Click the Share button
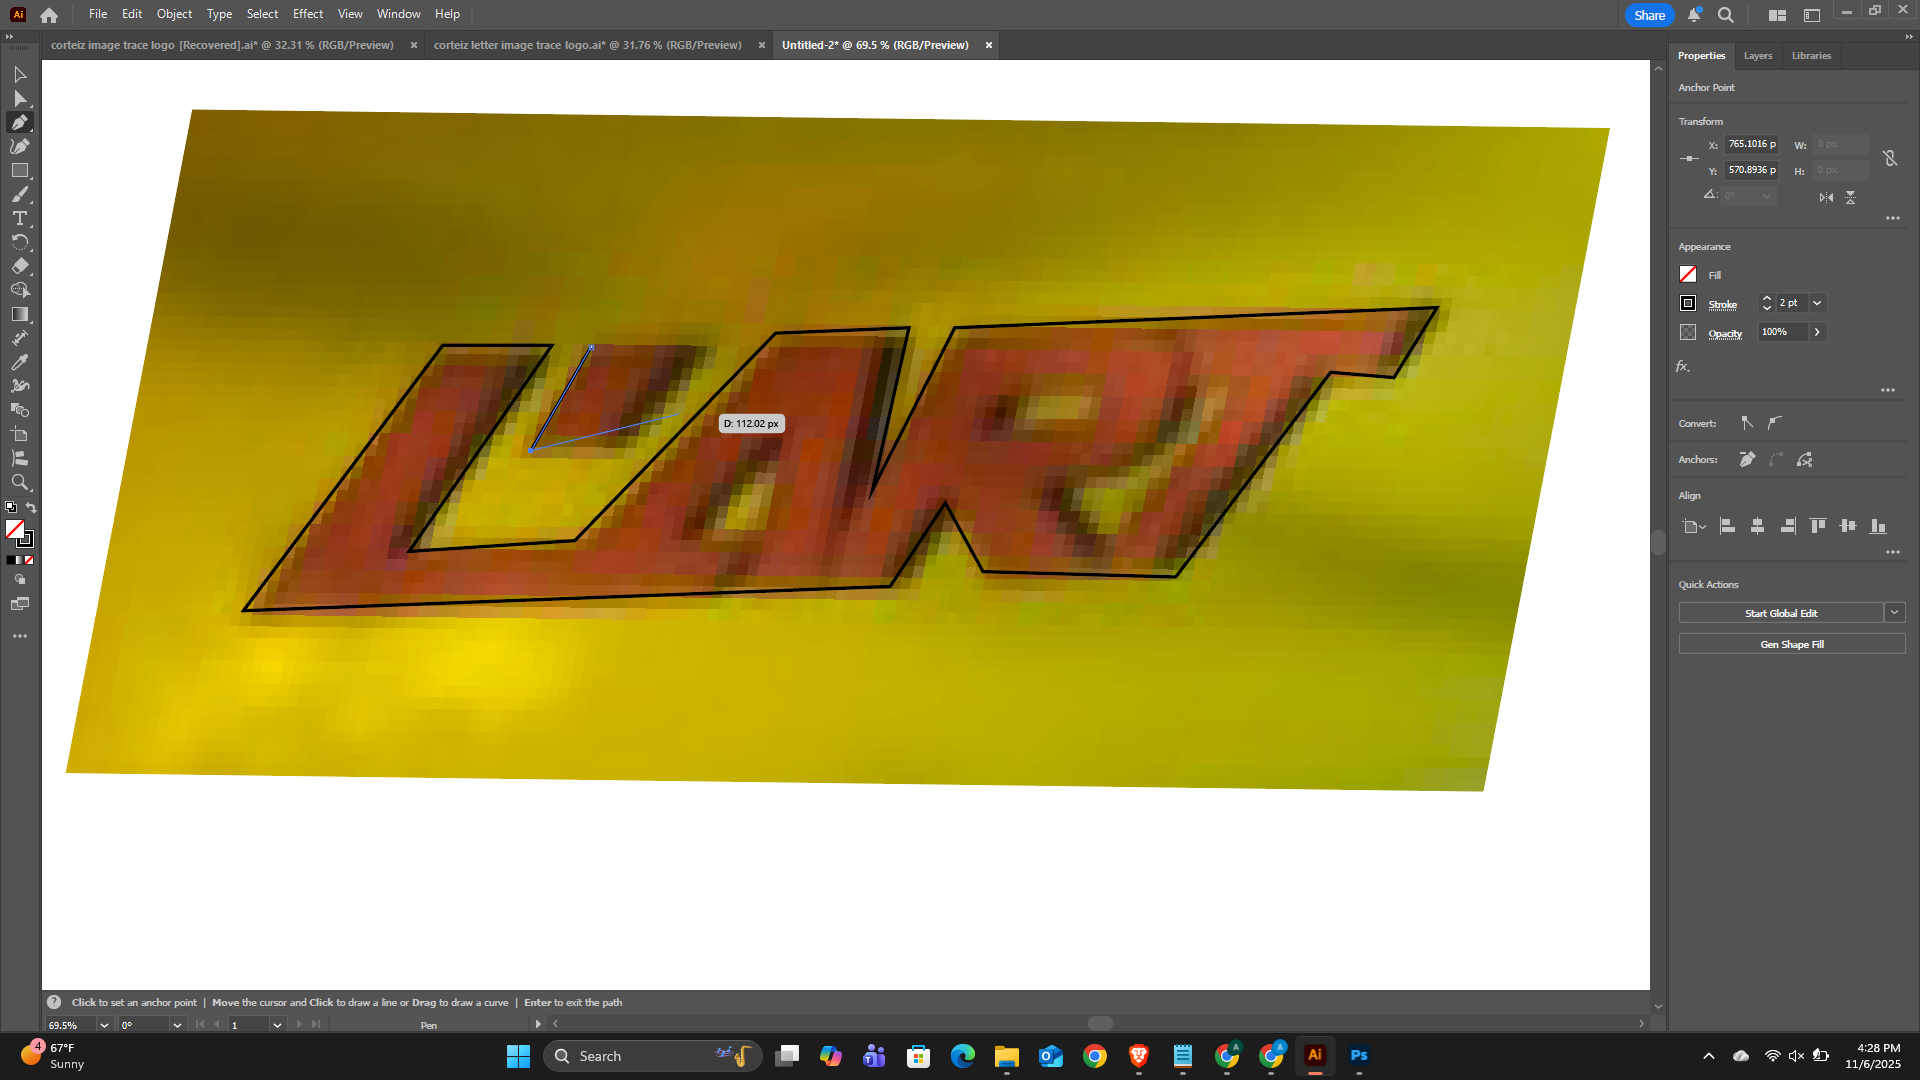Viewport: 1920px width, 1080px height. [1649, 15]
